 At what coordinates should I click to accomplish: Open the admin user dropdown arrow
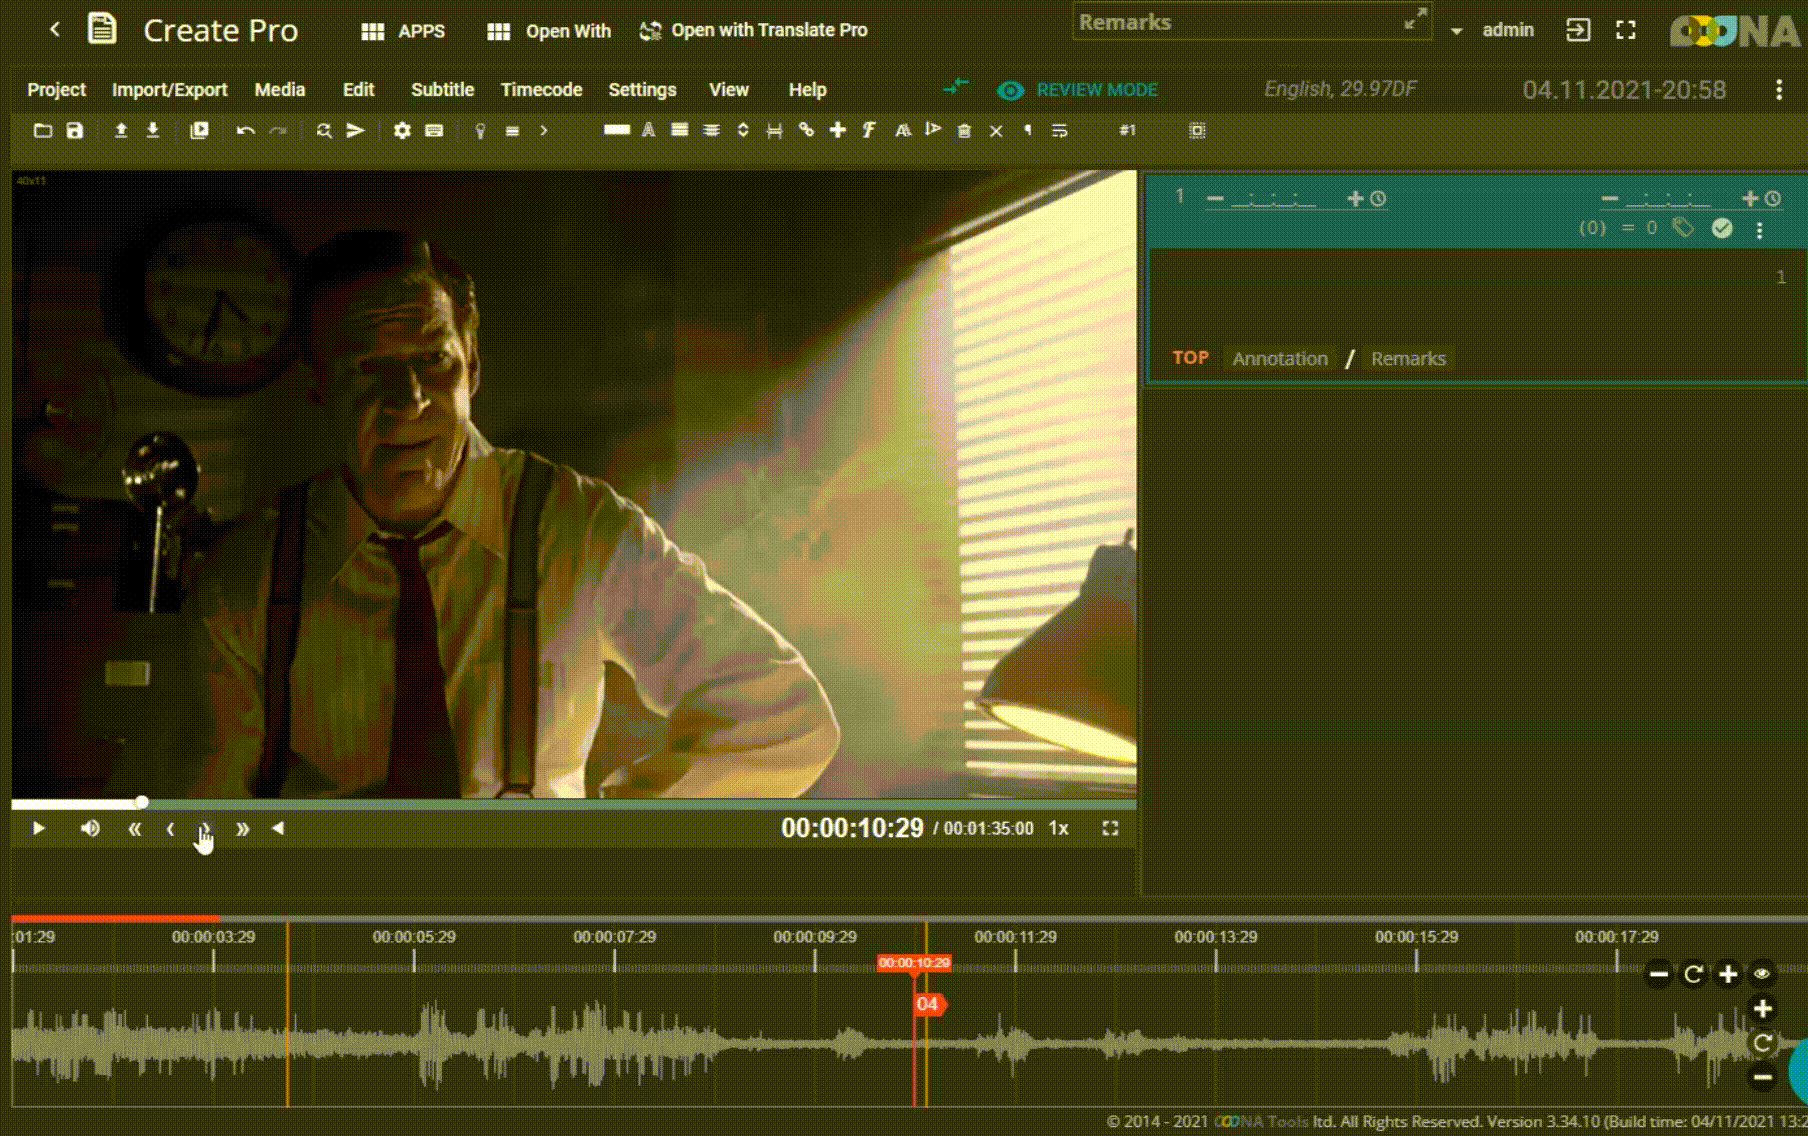coord(1456,31)
